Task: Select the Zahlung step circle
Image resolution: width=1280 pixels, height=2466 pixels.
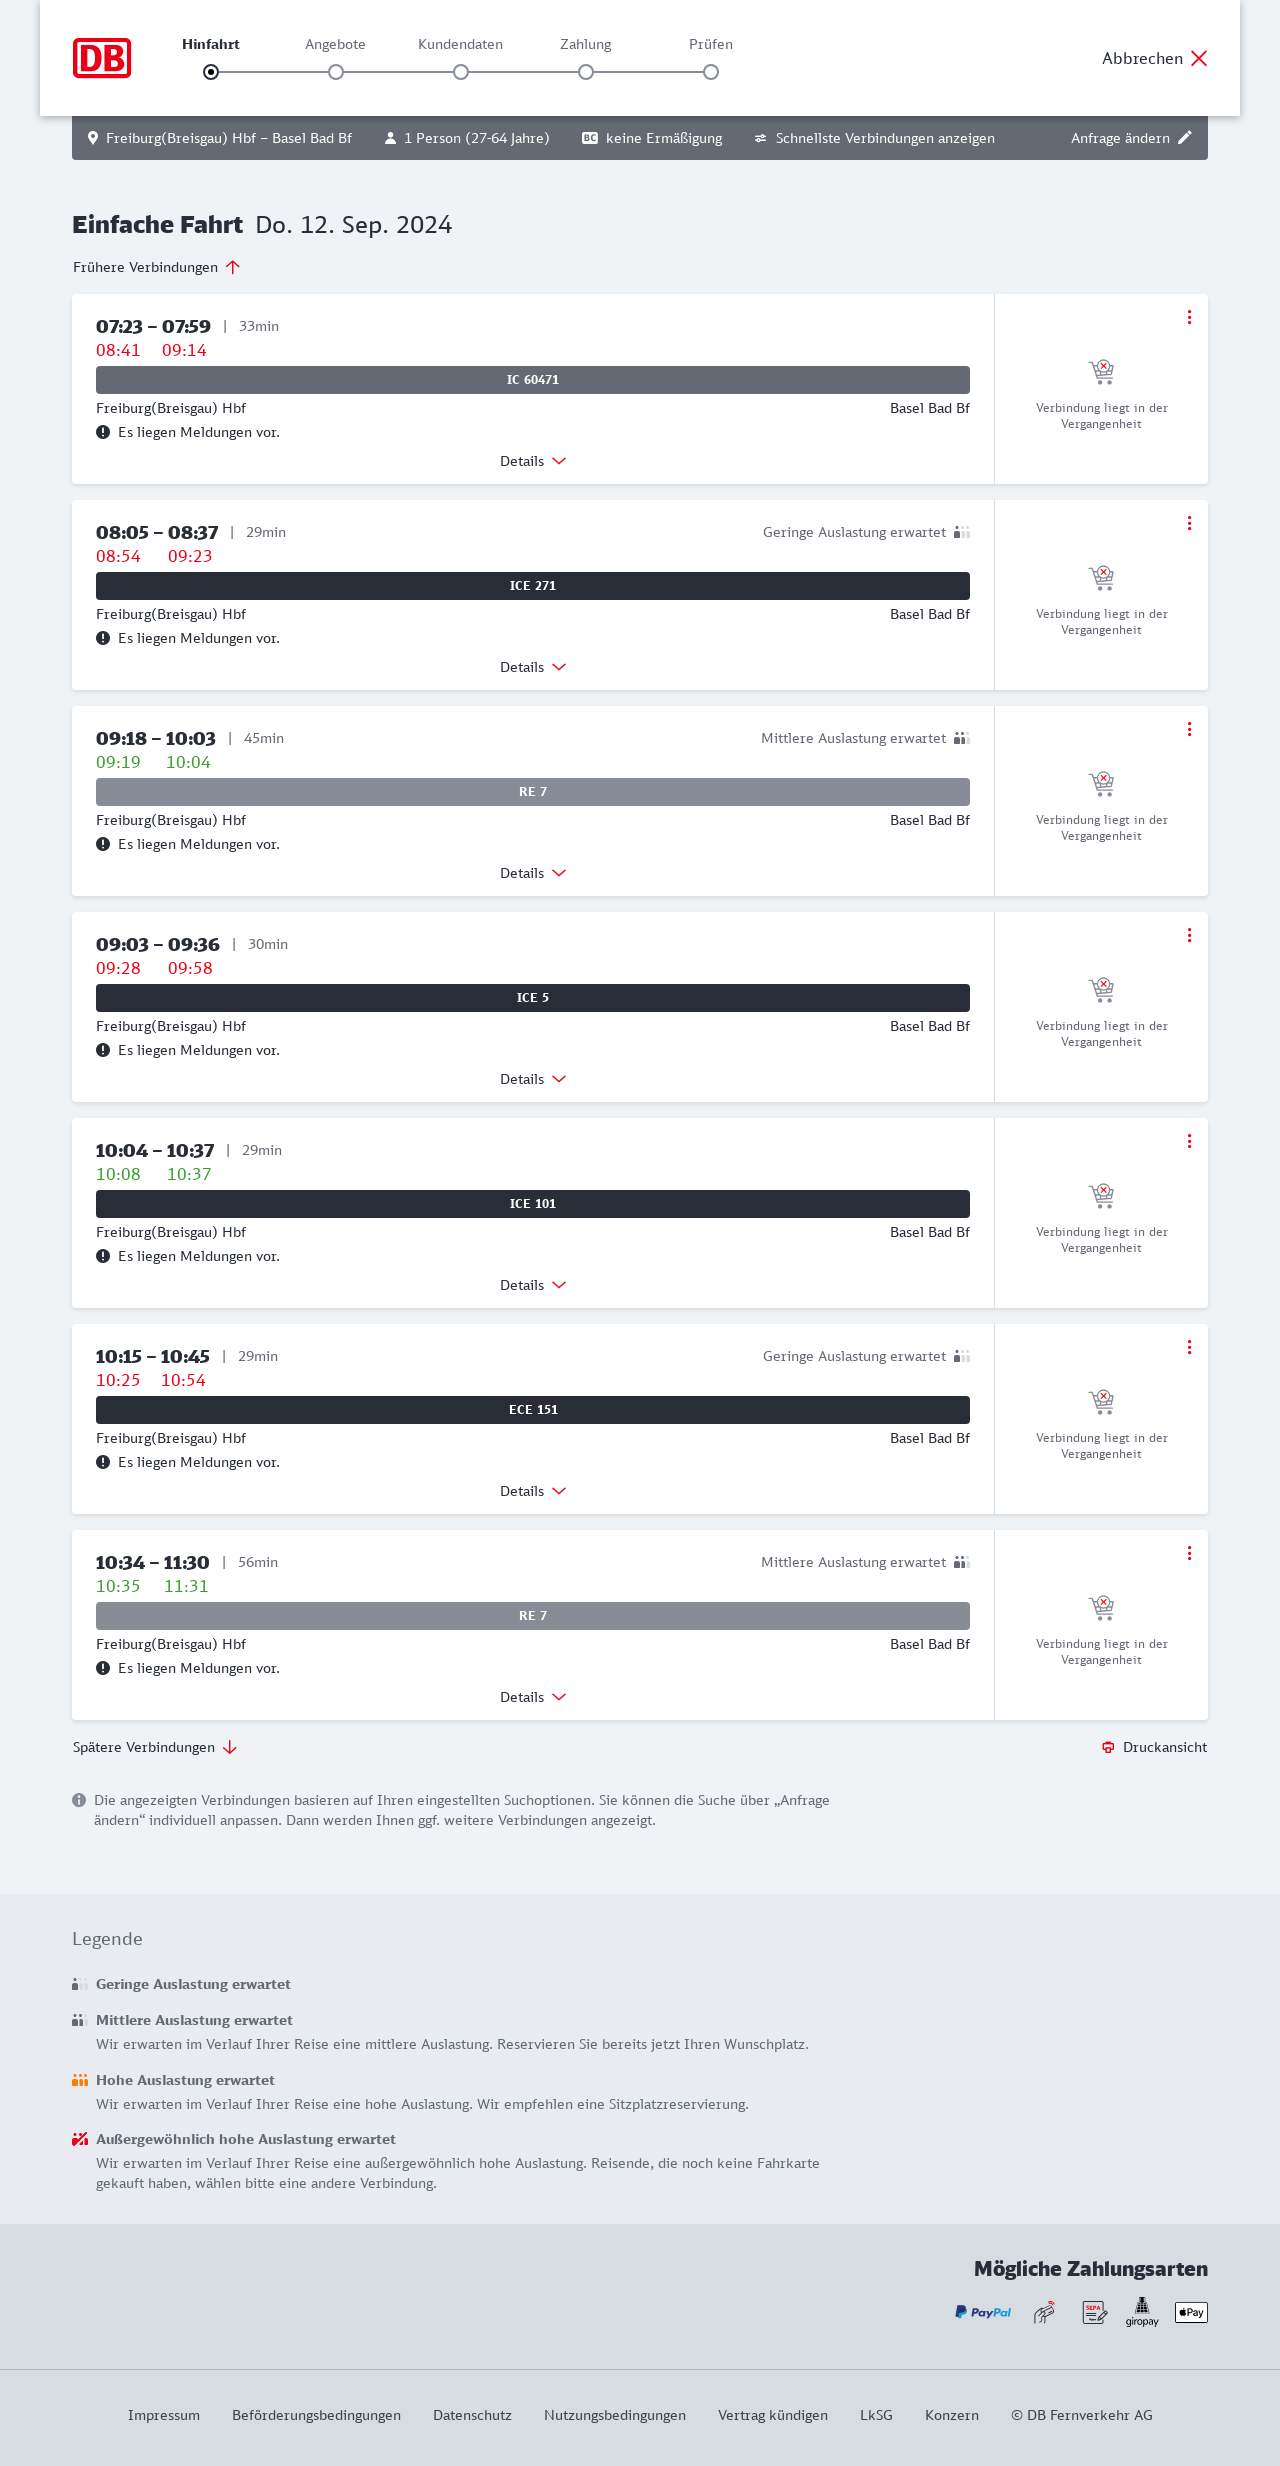Action: tap(586, 72)
